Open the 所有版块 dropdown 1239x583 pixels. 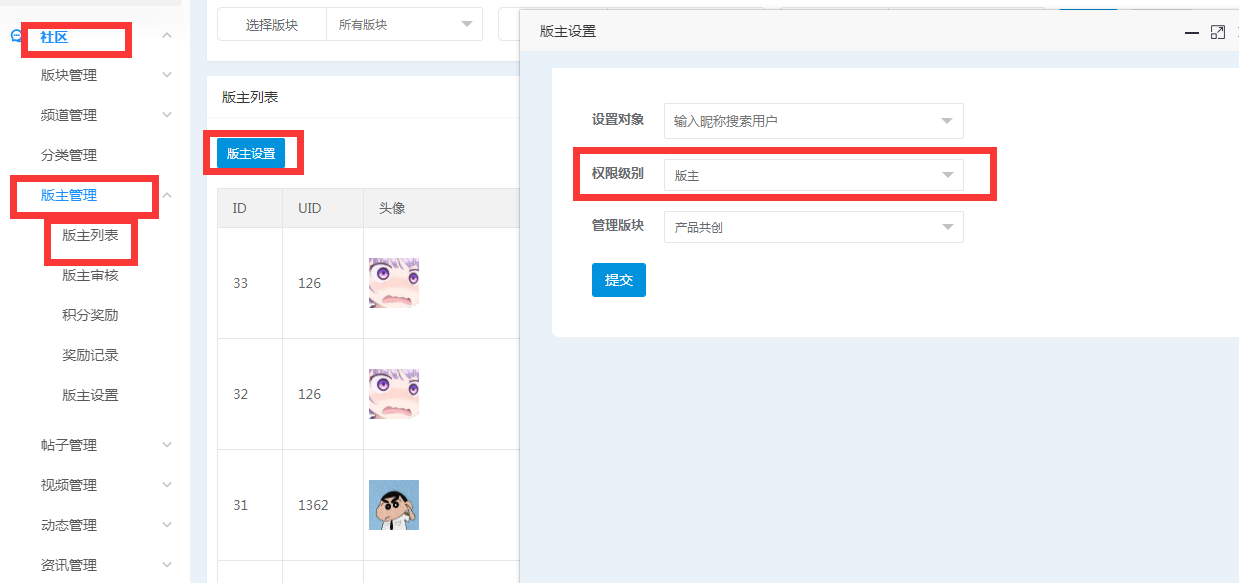(x=404, y=24)
